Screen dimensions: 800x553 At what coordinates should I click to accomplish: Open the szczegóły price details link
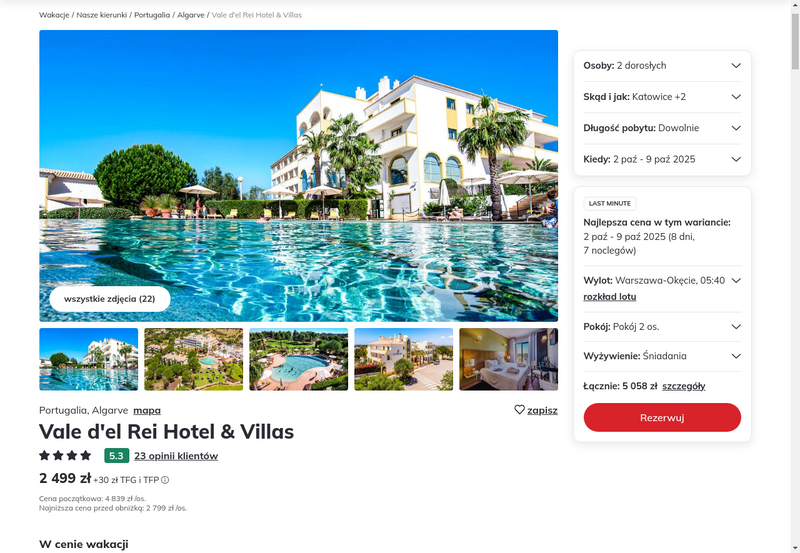[x=684, y=386]
